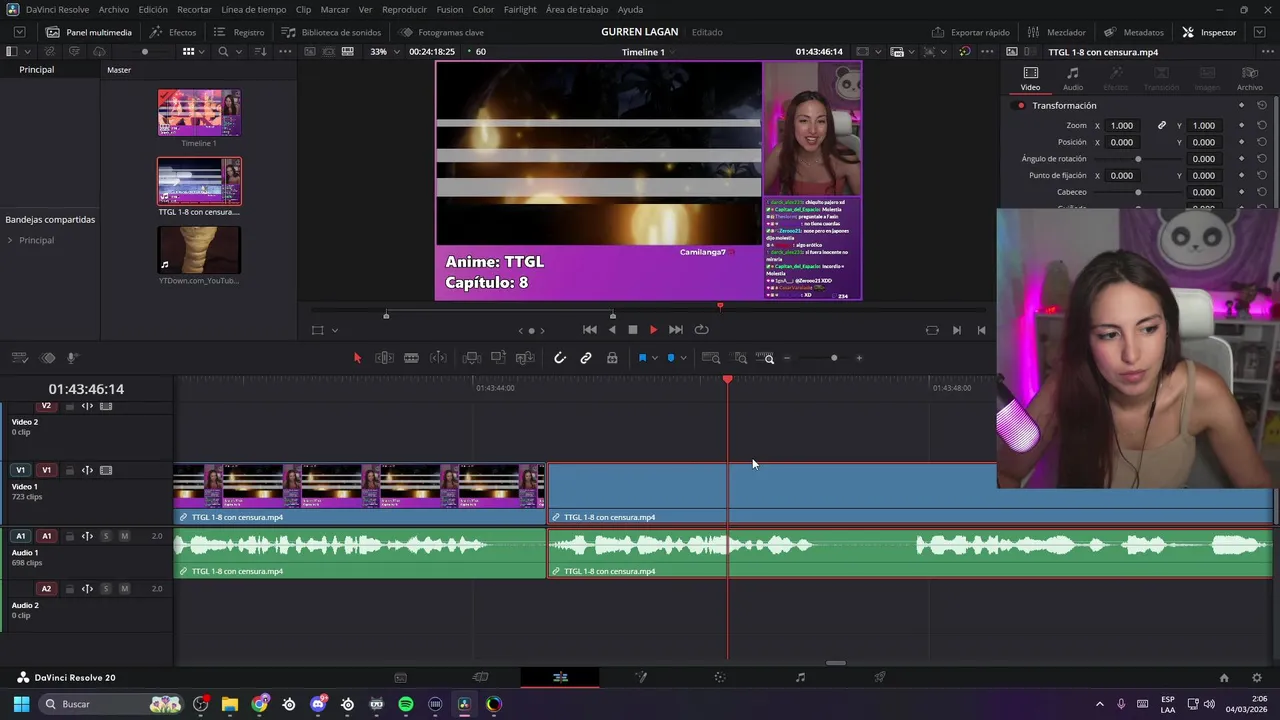
Task: Open Mezclador panel
Action: pyautogui.click(x=1055, y=32)
